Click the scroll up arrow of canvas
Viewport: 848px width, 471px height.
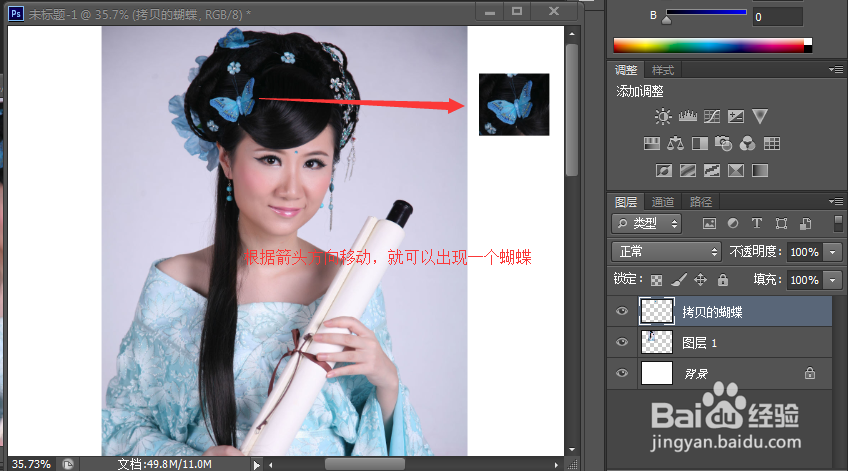click(x=572, y=34)
